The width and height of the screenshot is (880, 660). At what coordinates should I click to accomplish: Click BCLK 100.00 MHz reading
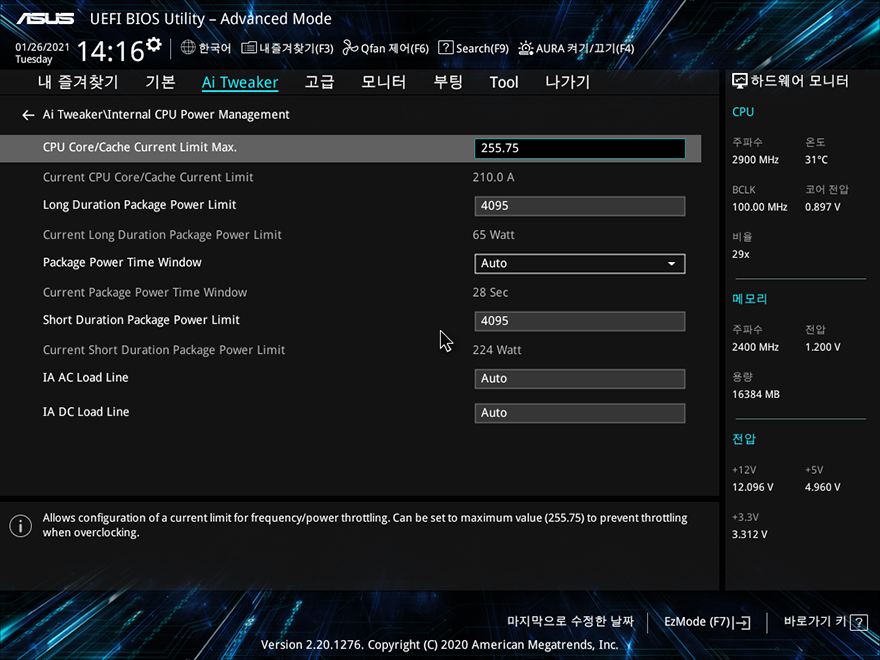(x=759, y=207)
